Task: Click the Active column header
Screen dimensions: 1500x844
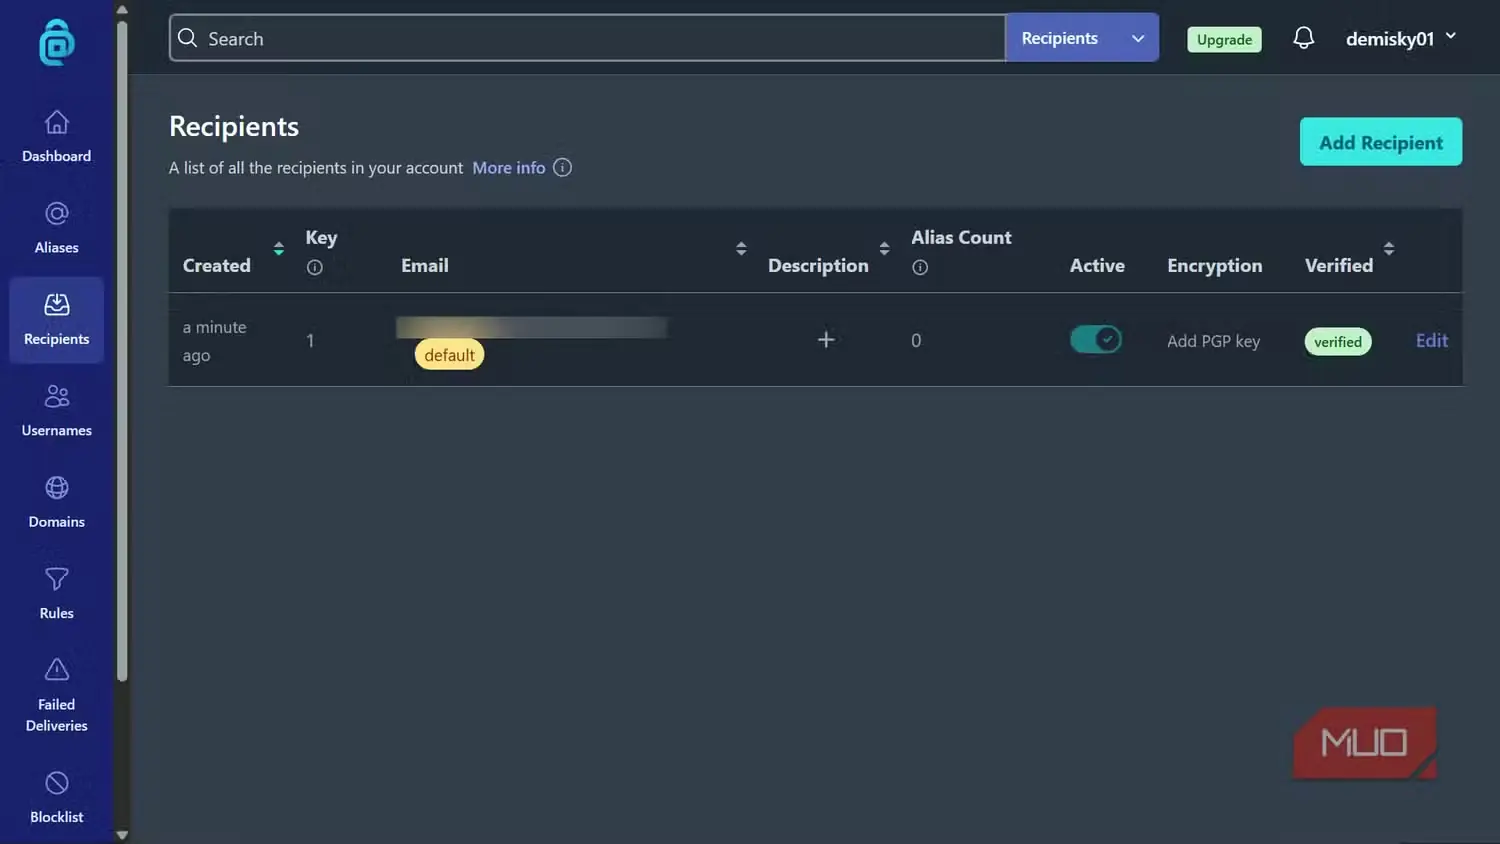Action: pyautogui.click(x=1097, y=265)
